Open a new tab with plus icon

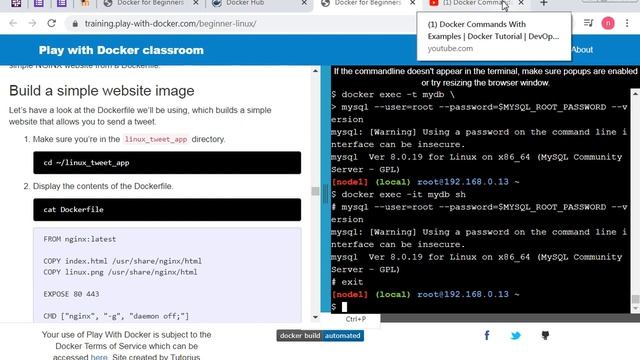pyautogui.click(x=543, y=3)
